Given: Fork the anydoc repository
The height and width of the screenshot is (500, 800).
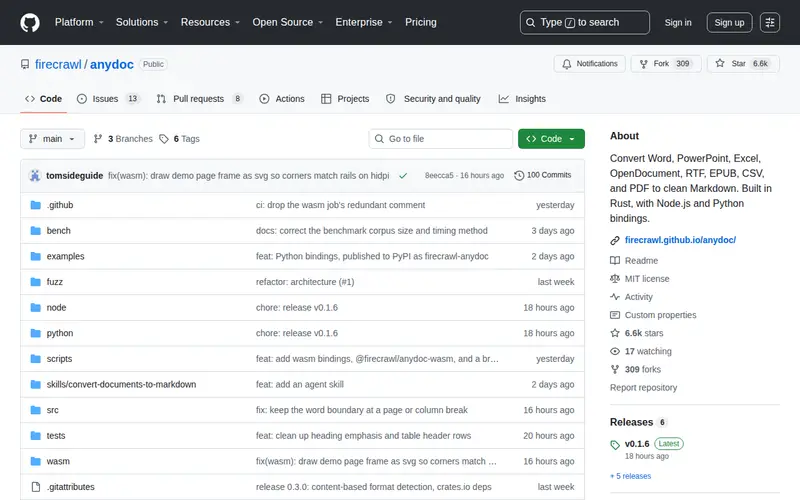Looking at the screenshot, I should pos(666,64).
